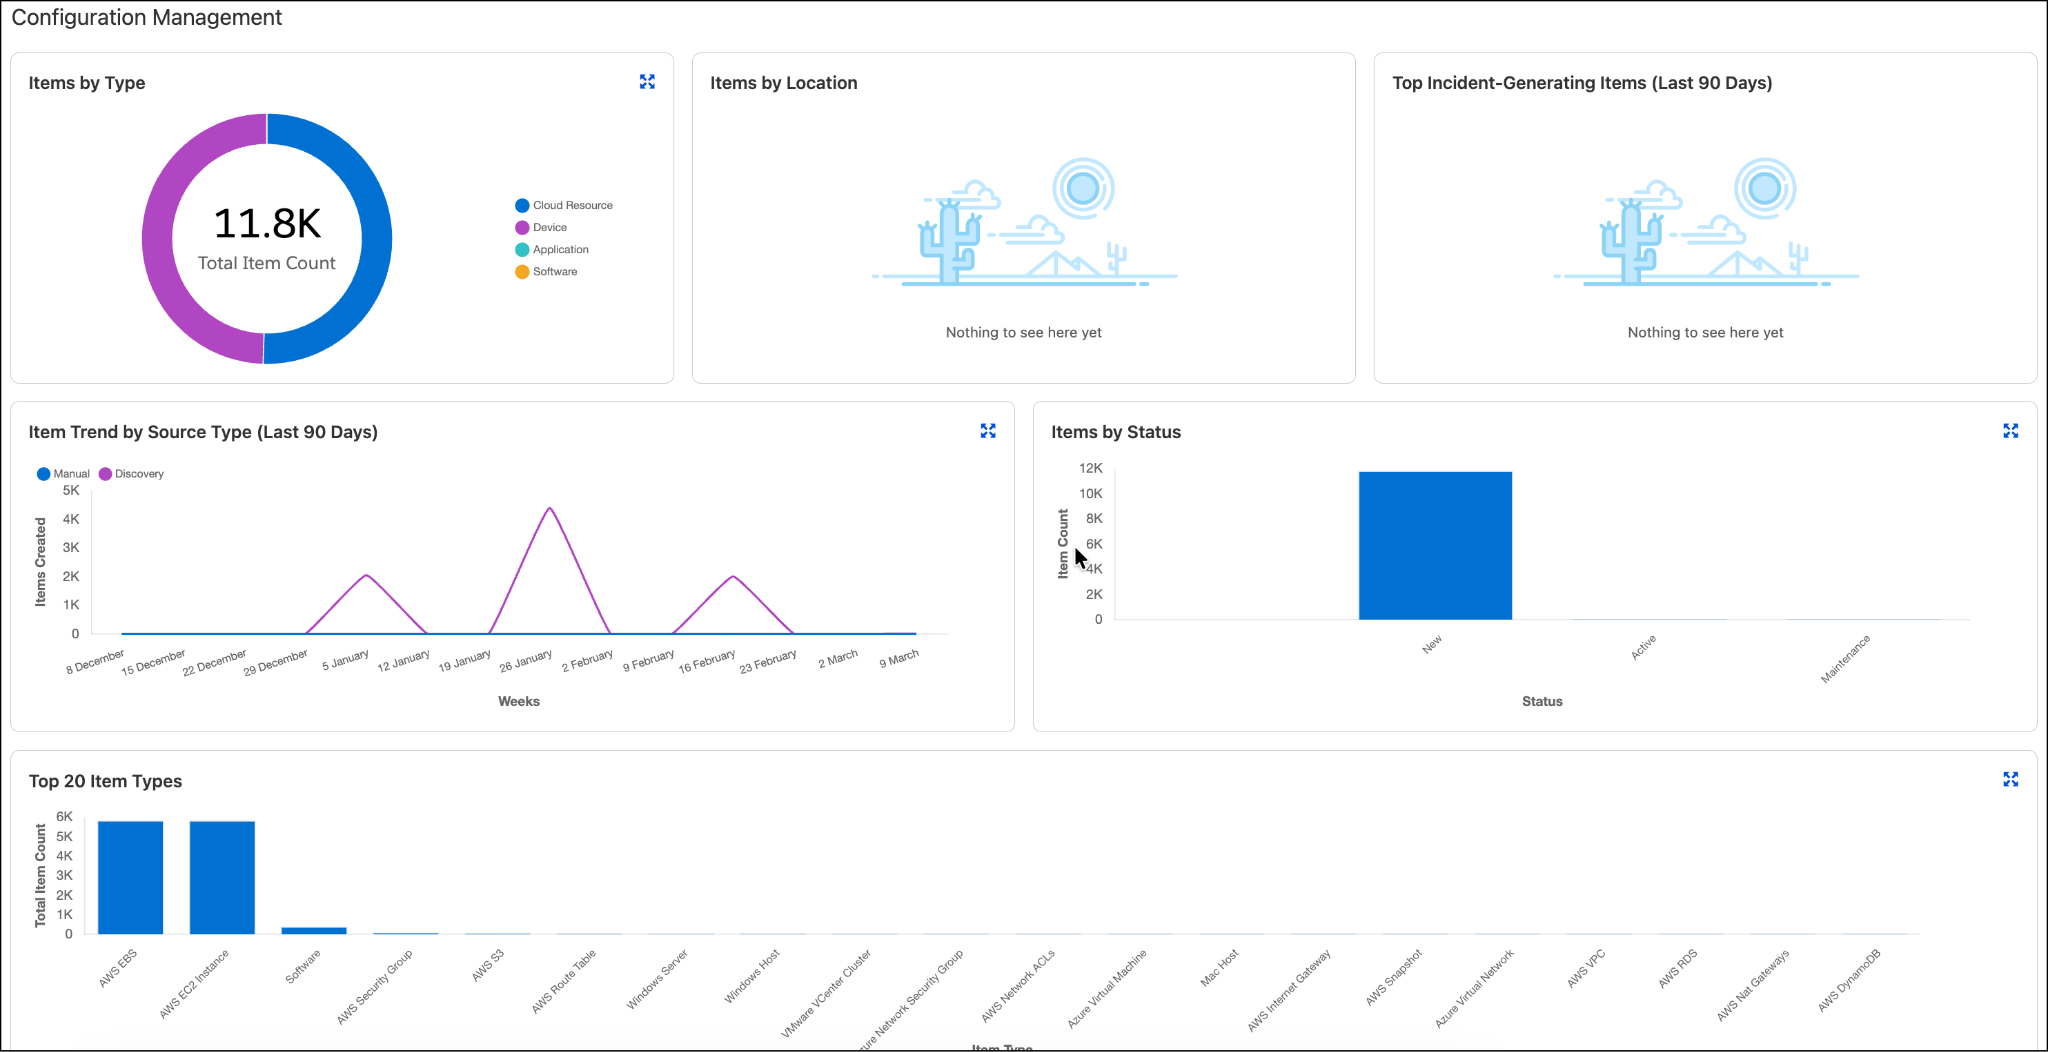The width and height of the screenshot is (2048, 1052).
Task: Click the 8 December week label
Action: 95,662
